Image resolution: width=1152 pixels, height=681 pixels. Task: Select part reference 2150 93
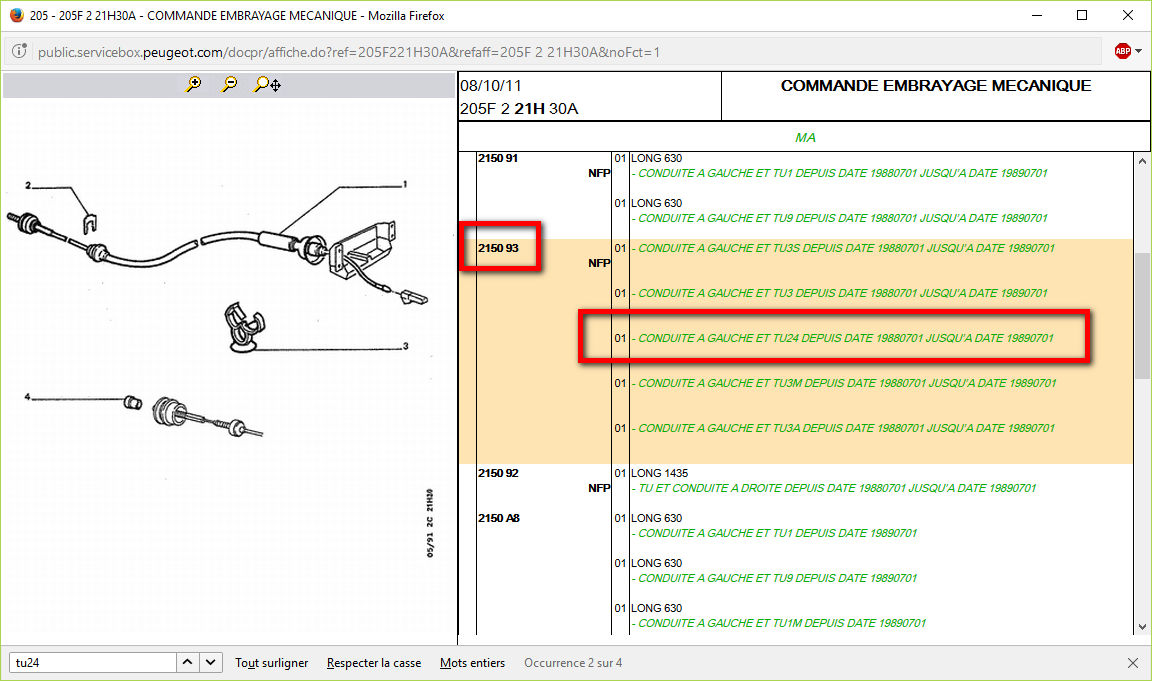tap(498, 248)
